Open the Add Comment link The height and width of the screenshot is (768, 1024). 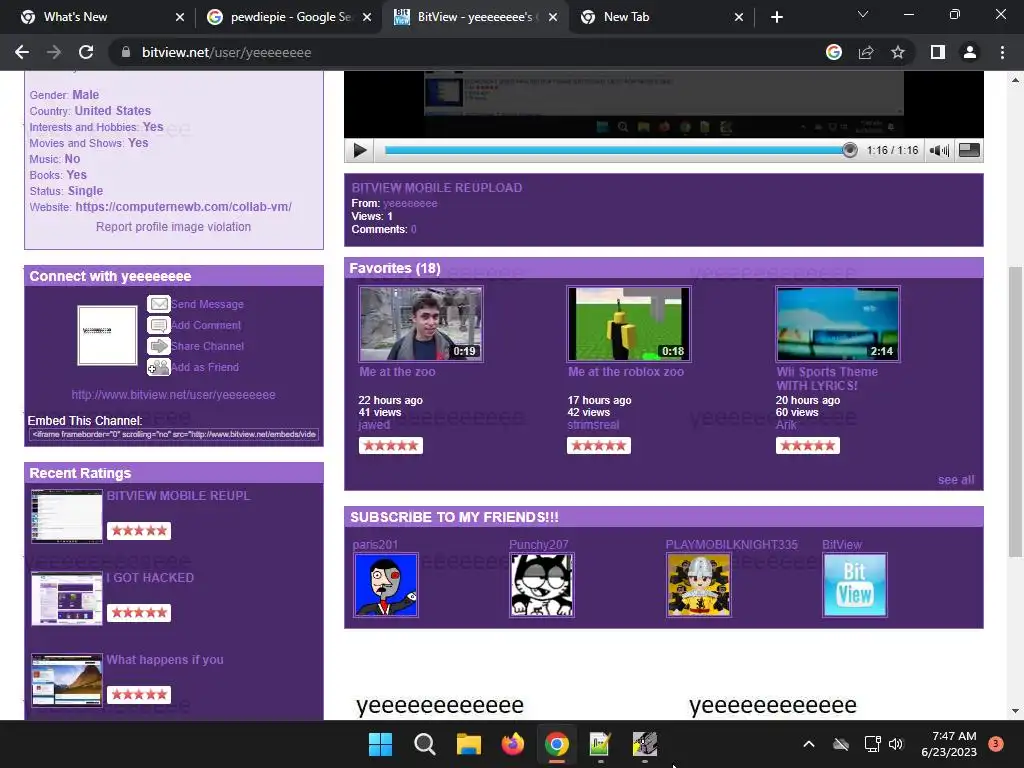click(206, 325)
